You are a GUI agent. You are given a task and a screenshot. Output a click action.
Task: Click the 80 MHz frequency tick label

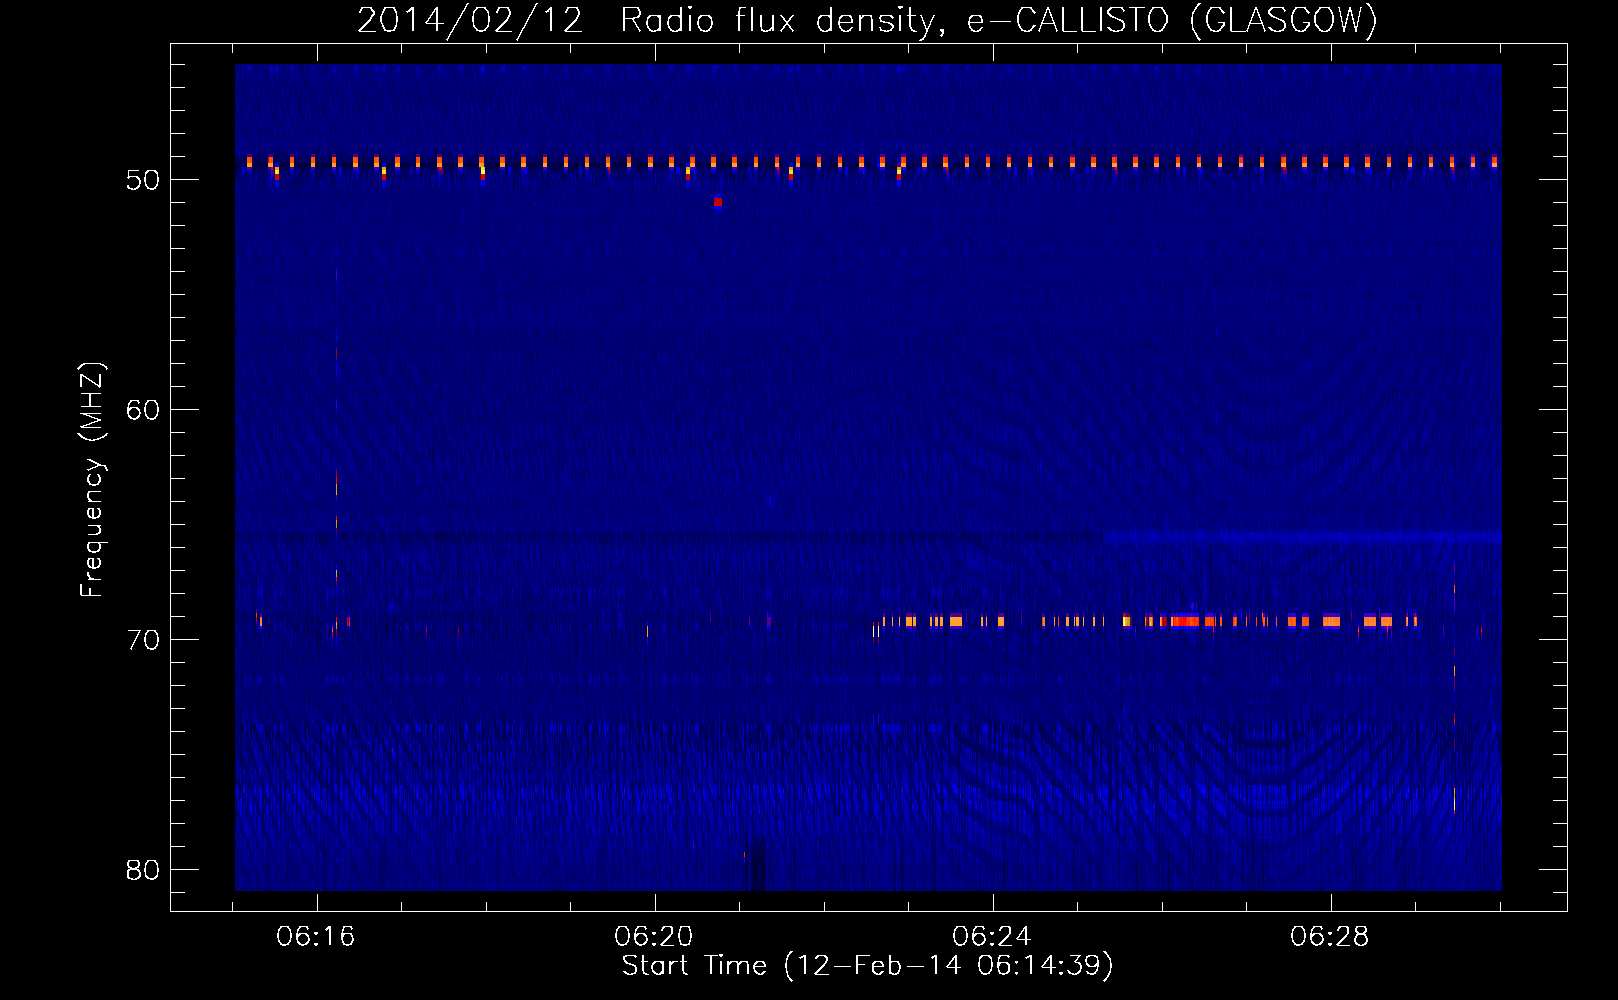pyautogui.click(x=143, y=870)
